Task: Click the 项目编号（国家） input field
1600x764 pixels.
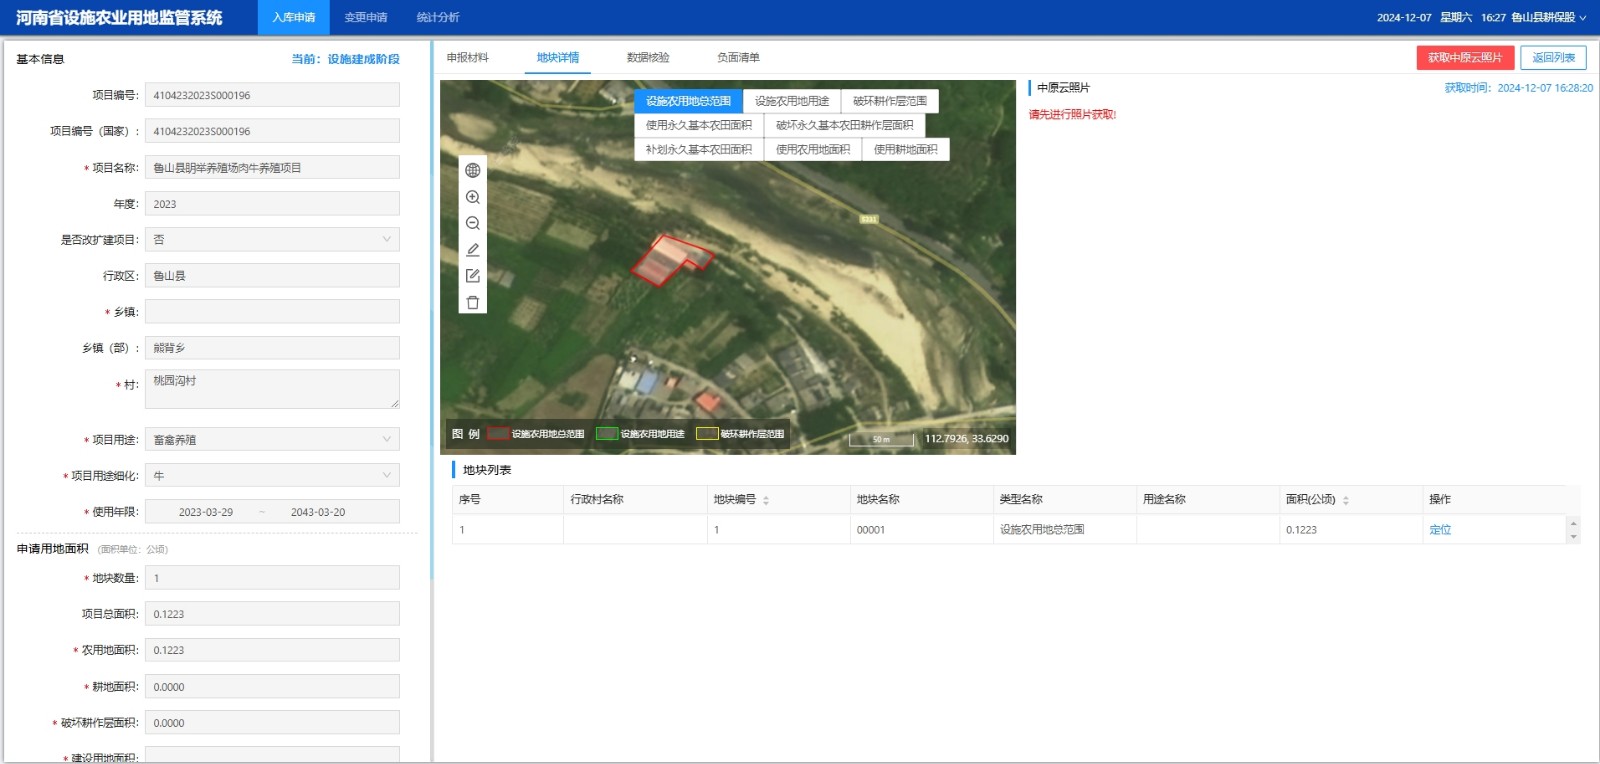Action: coord(272,131)
